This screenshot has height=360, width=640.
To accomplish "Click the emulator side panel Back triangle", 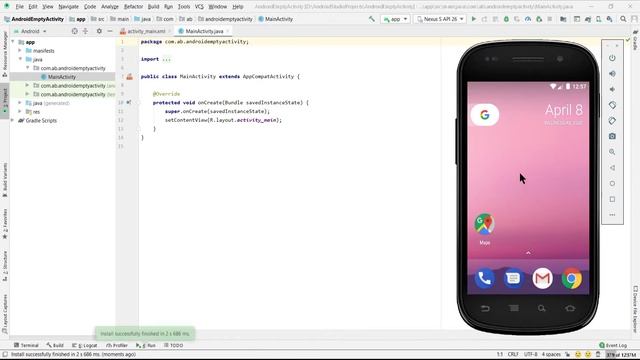I will pyautogui.click(x=612, y=168).
